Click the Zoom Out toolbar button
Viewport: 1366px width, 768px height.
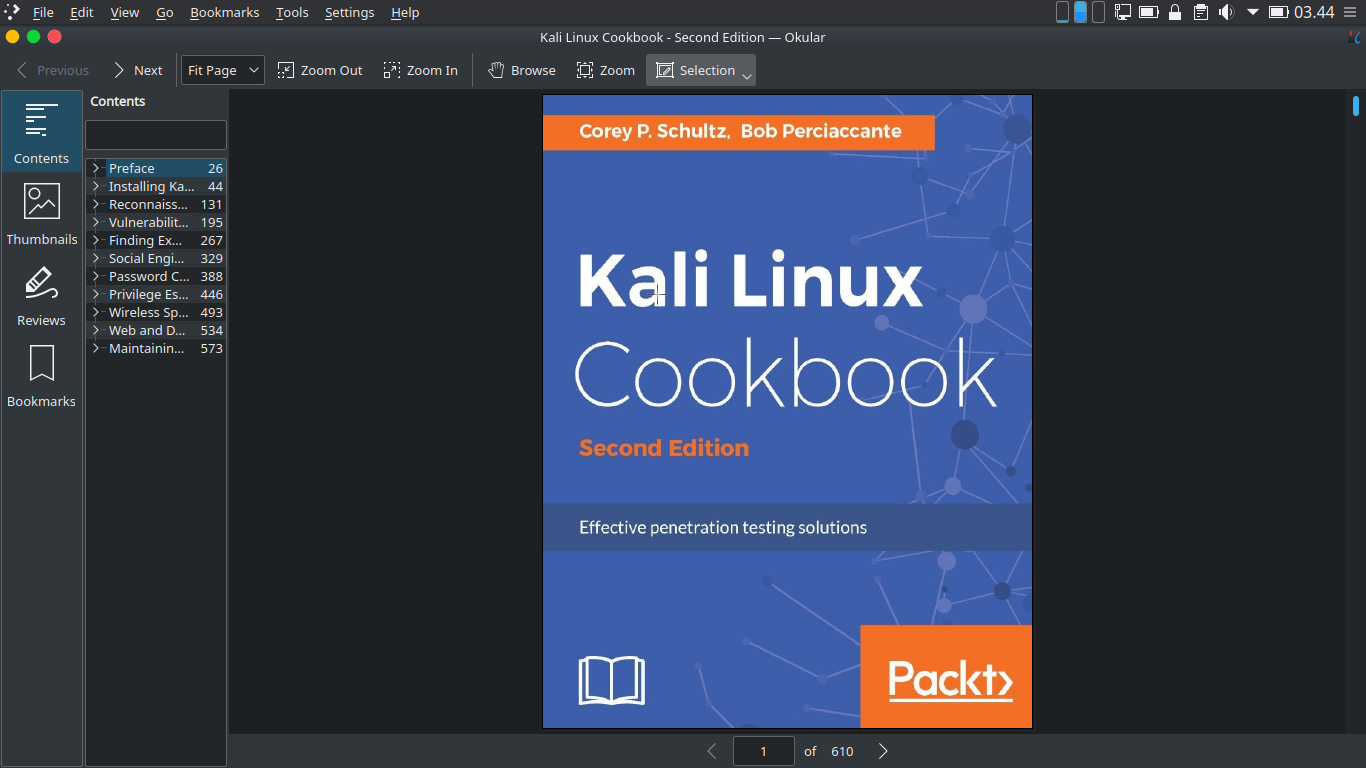320,70
